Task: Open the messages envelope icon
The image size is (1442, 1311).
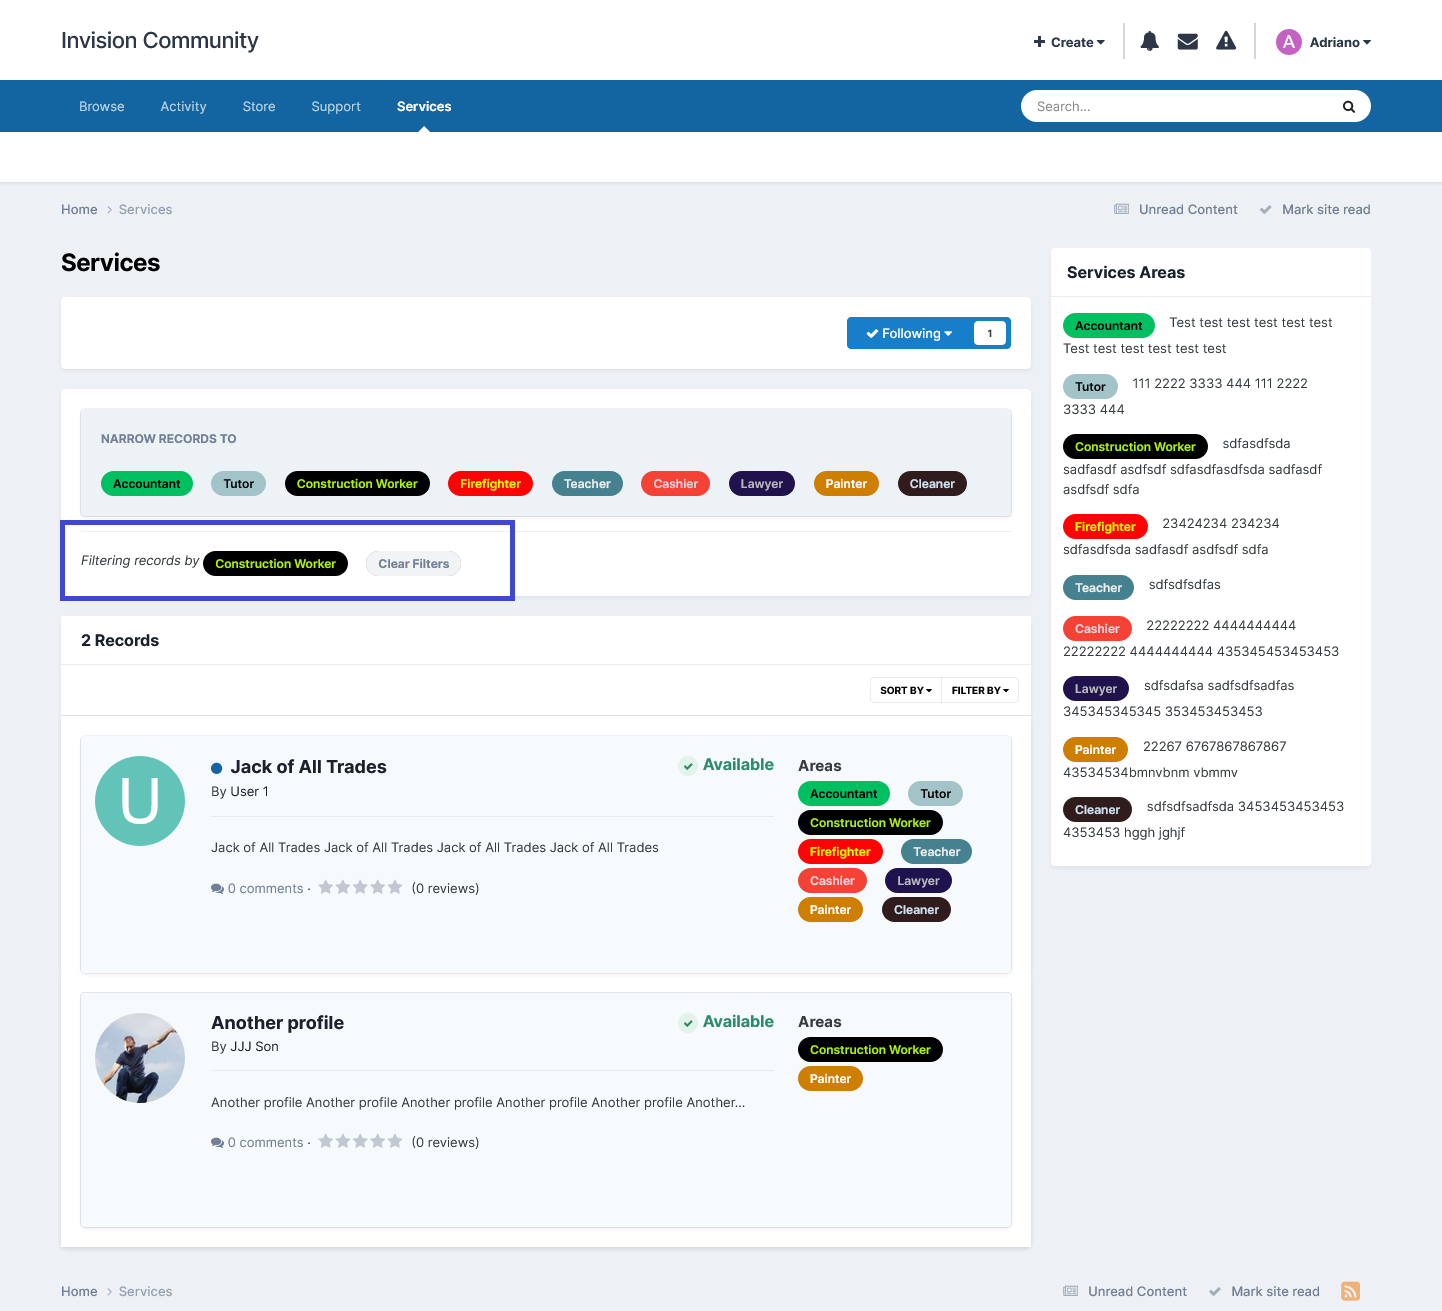Action: coord(1187,41)
